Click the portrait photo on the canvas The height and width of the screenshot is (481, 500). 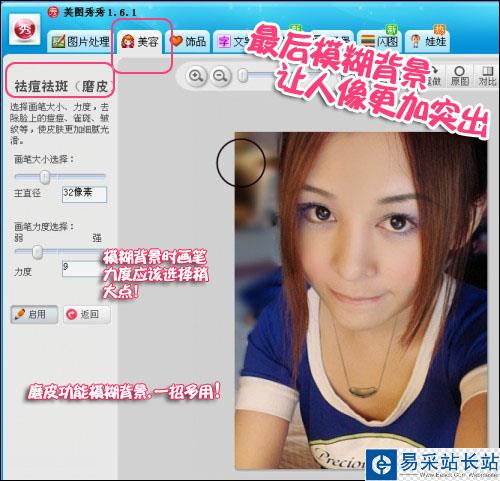[x=361, y=300]
